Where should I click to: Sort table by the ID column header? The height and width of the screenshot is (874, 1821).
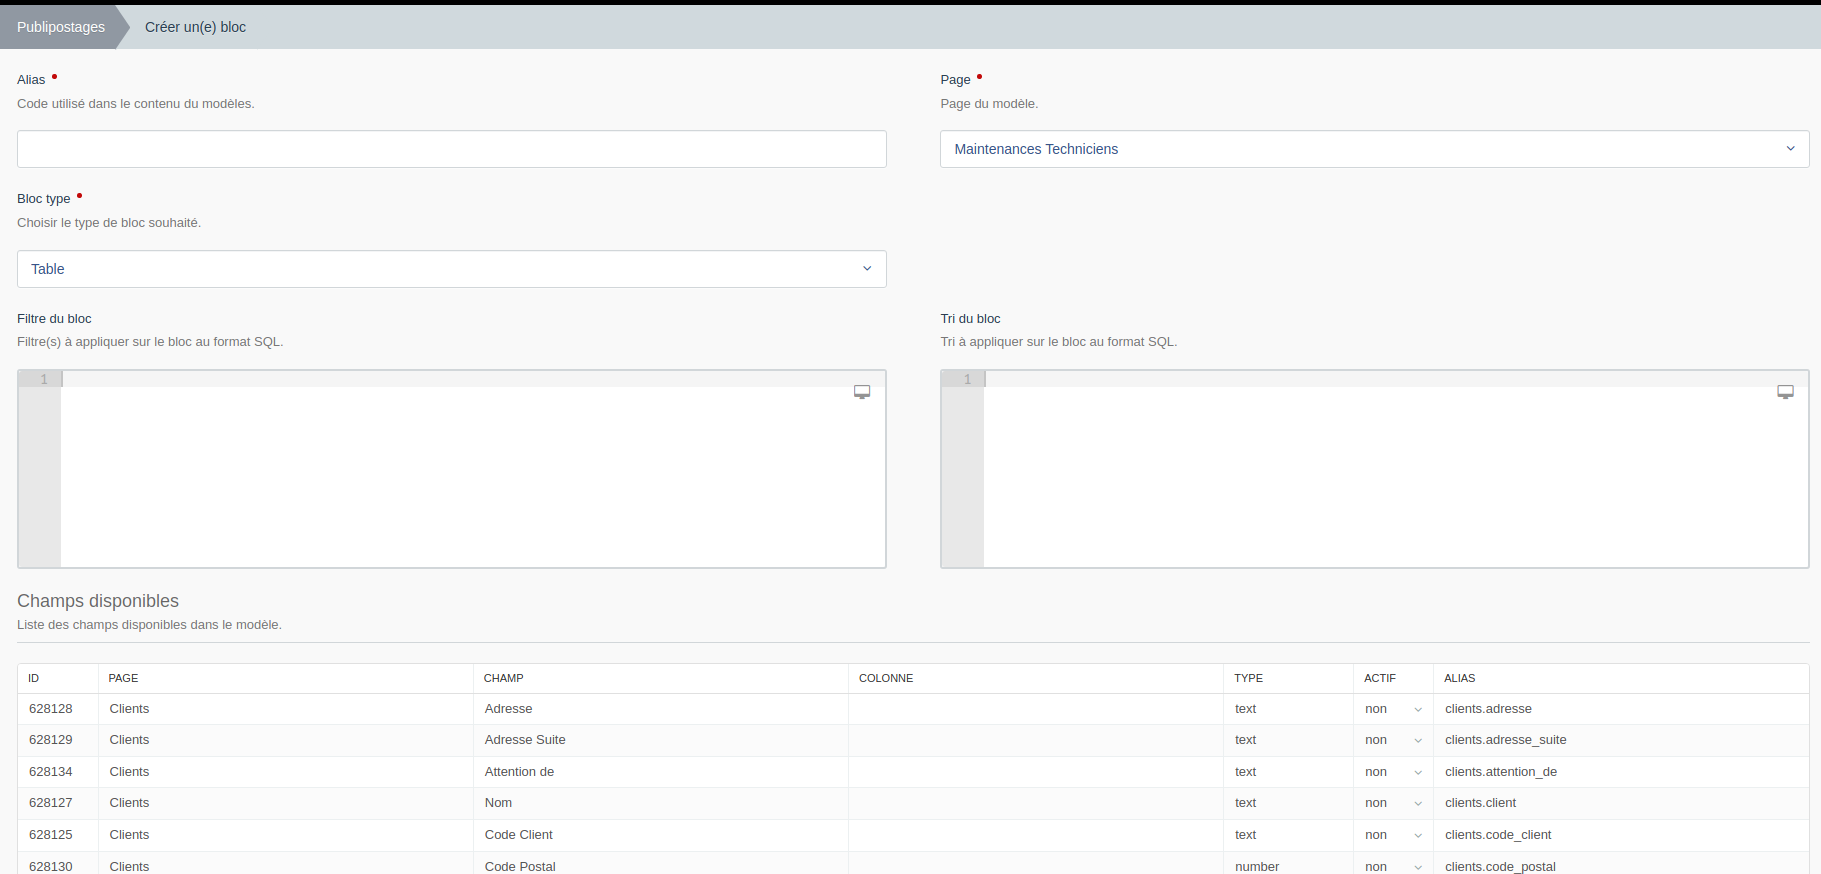[34, 678]
